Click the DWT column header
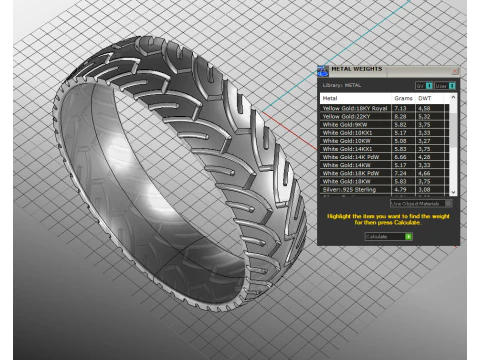This screenshot has width=480, height=360. [429, 98]
